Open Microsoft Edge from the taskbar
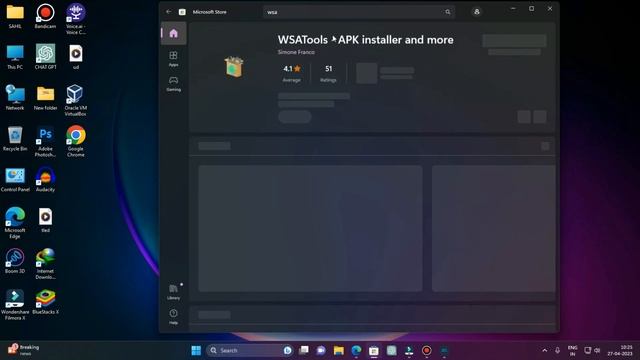Screen dimensions: 640x360 tap(356, 350)
